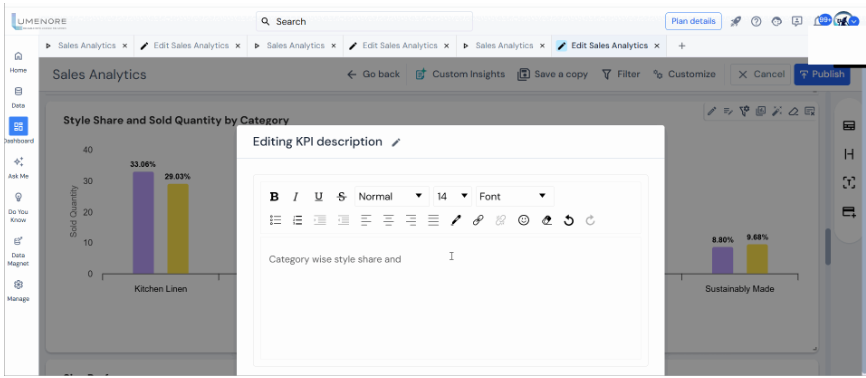
Task: Open the Normal block style dropdown
Action: coord(391,196)
